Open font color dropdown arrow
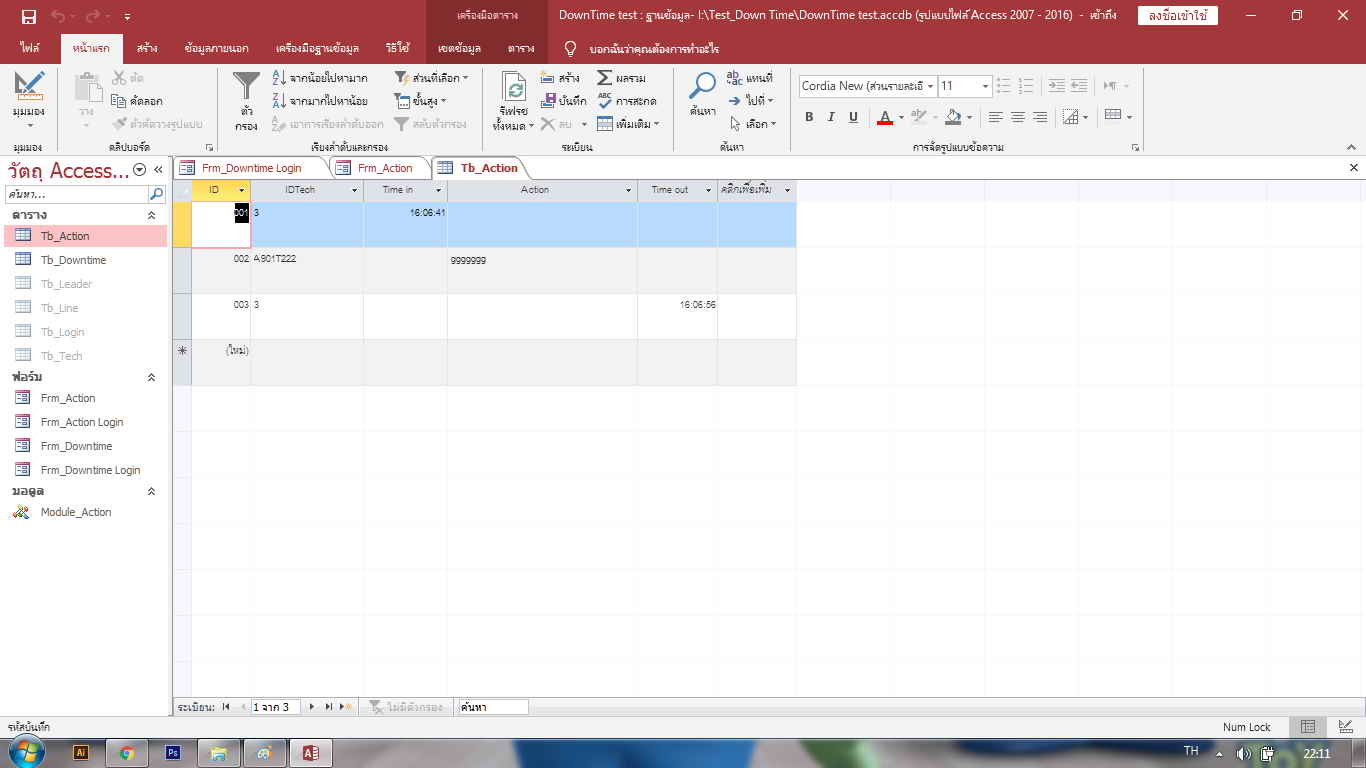The image size is (1366, 768). (x=901, y=118)
